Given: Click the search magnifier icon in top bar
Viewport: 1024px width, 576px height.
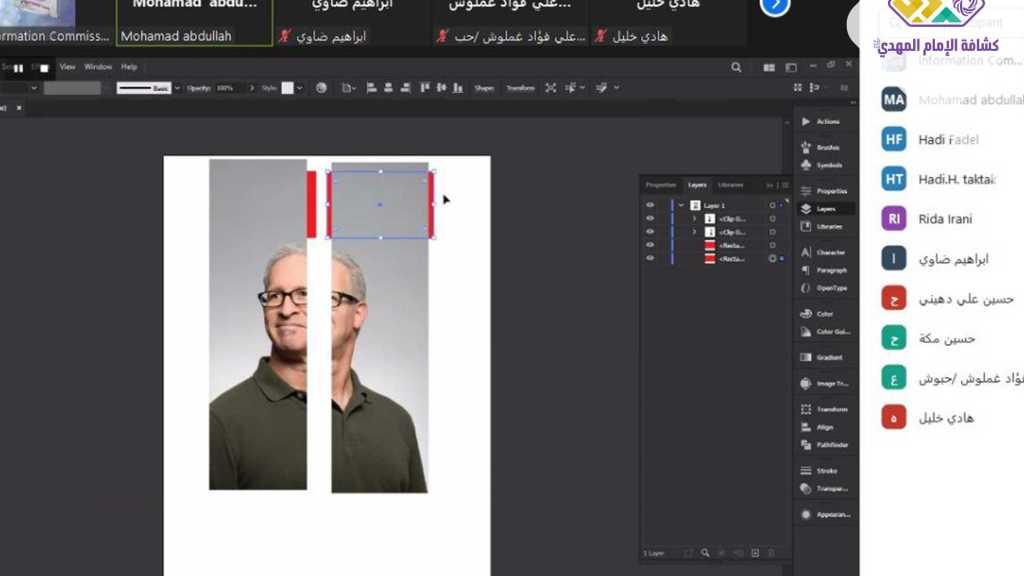Looking at the screenshot, I should (x=737, y=67).
